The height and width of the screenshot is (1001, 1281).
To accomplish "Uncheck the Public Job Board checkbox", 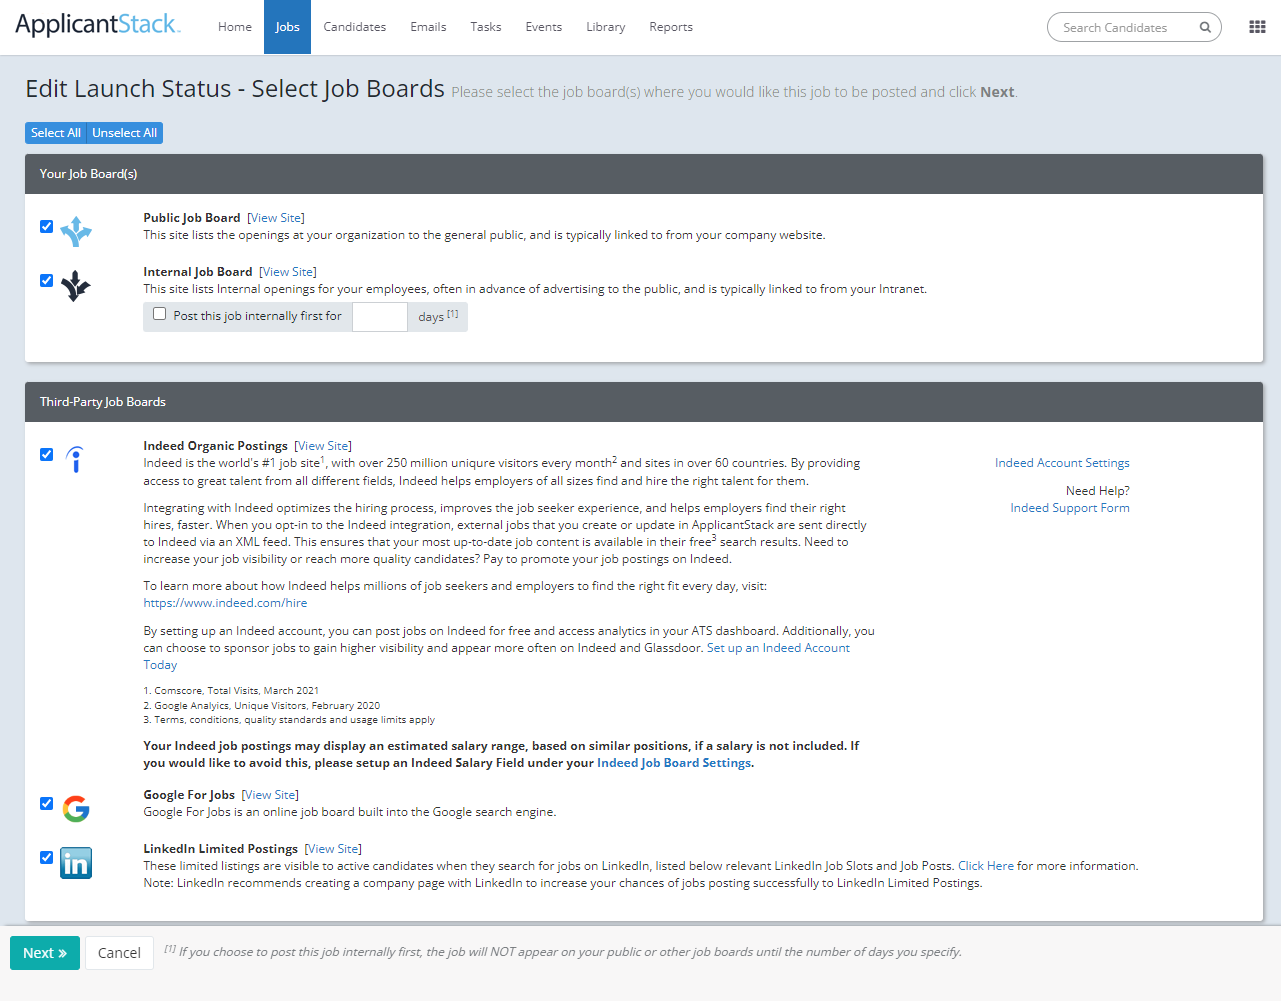I will (46, 226).
